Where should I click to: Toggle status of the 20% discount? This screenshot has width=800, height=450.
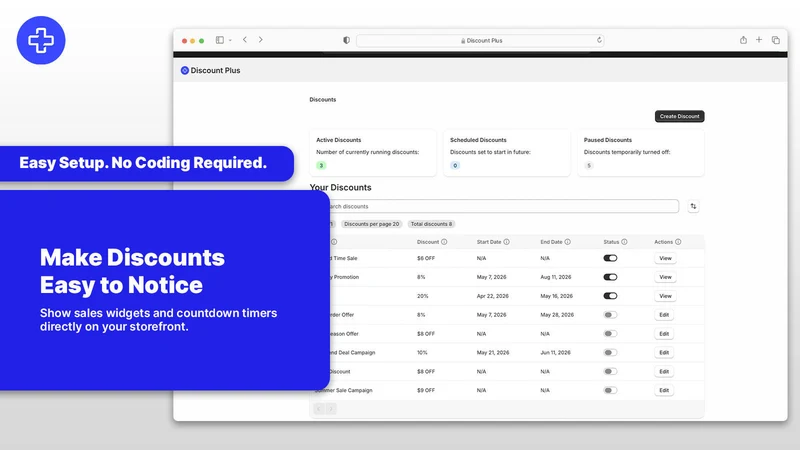pos(610,296)
